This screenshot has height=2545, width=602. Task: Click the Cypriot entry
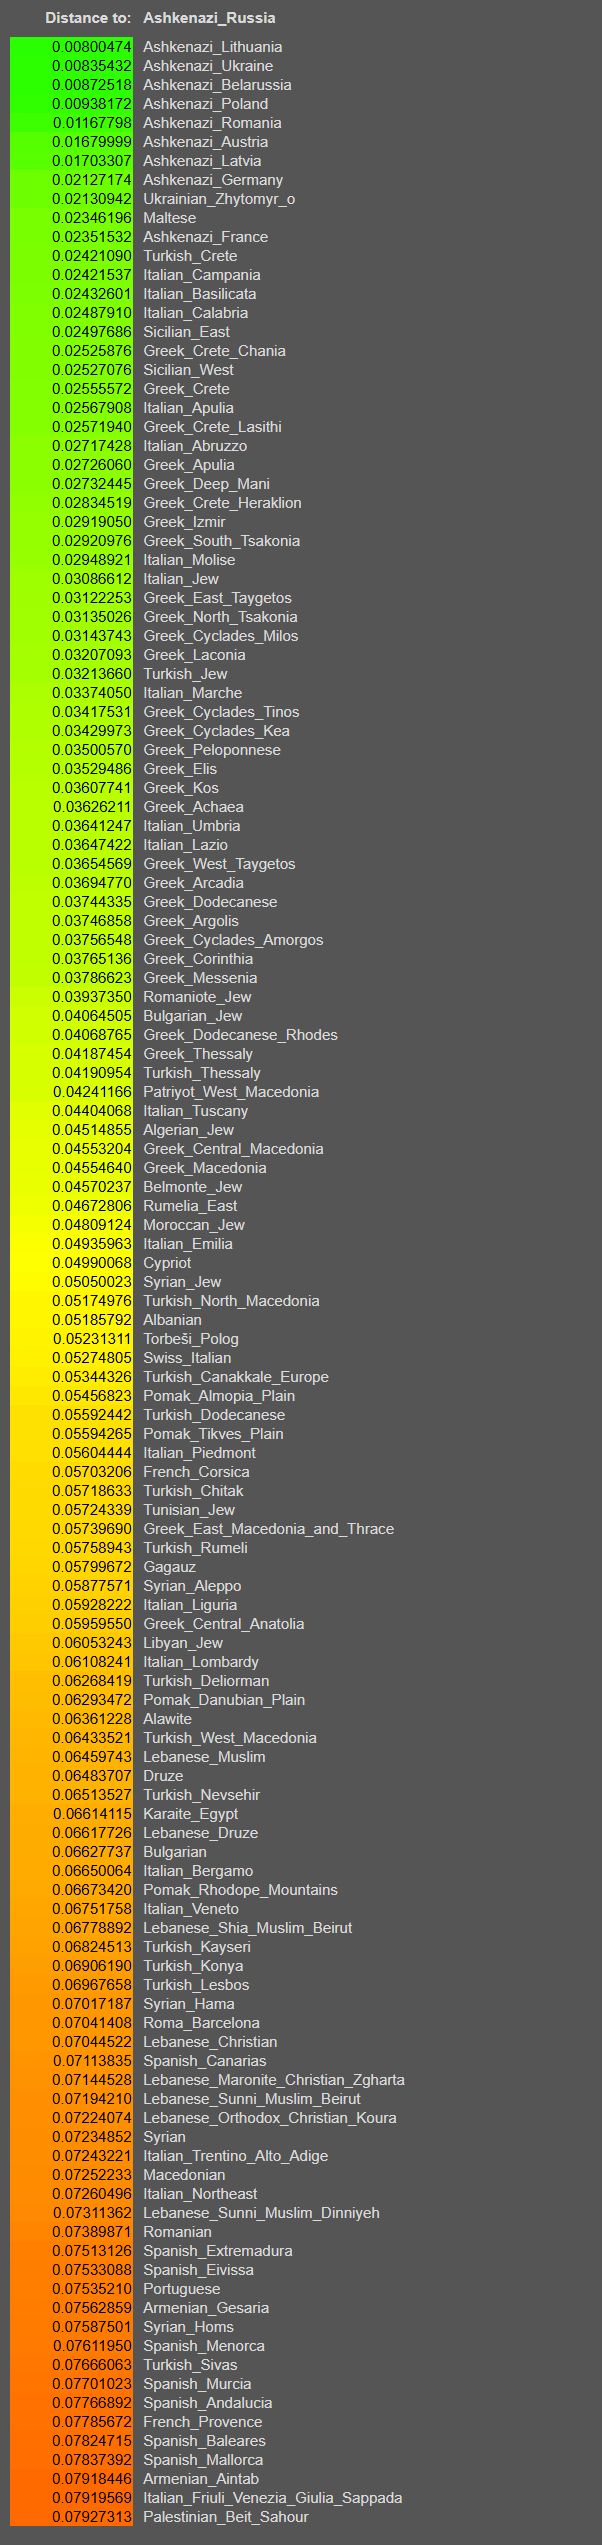(x=167, y=1263)
